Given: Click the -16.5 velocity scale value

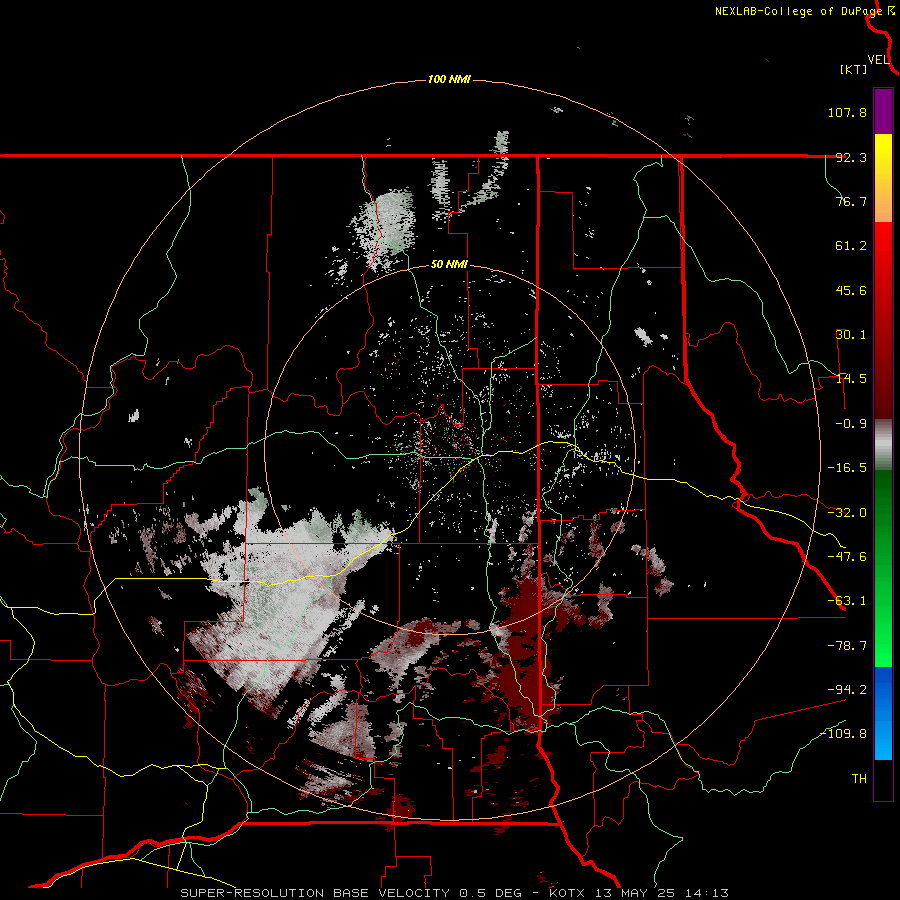Looking at the screenshot, I should [x=847, y=468].
